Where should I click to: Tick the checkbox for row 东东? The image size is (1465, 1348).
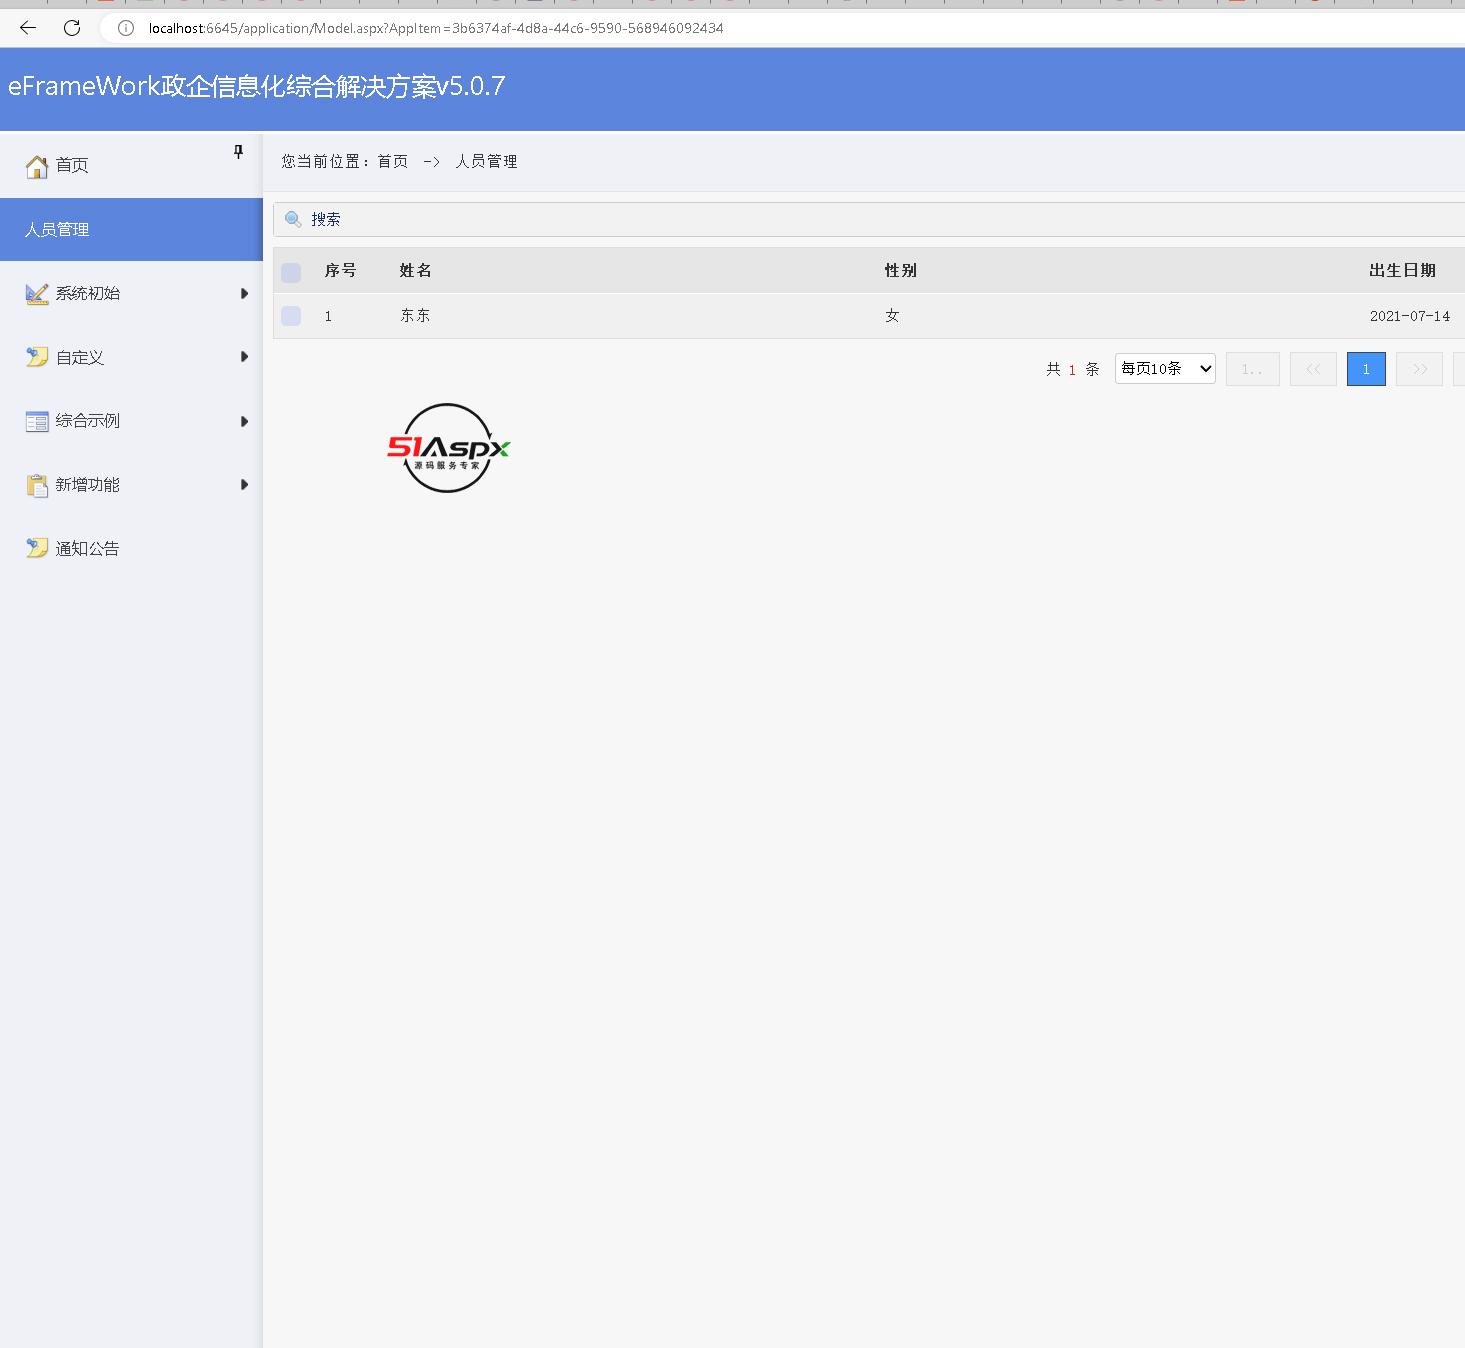pos(291,316)
